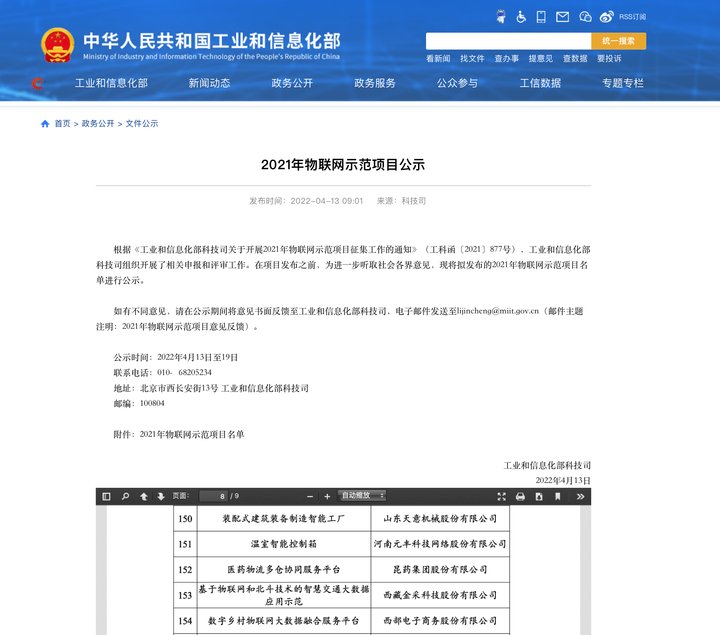Open PDF viewer secondary tools chevron
Screen dimensions: 720x635
580,496
